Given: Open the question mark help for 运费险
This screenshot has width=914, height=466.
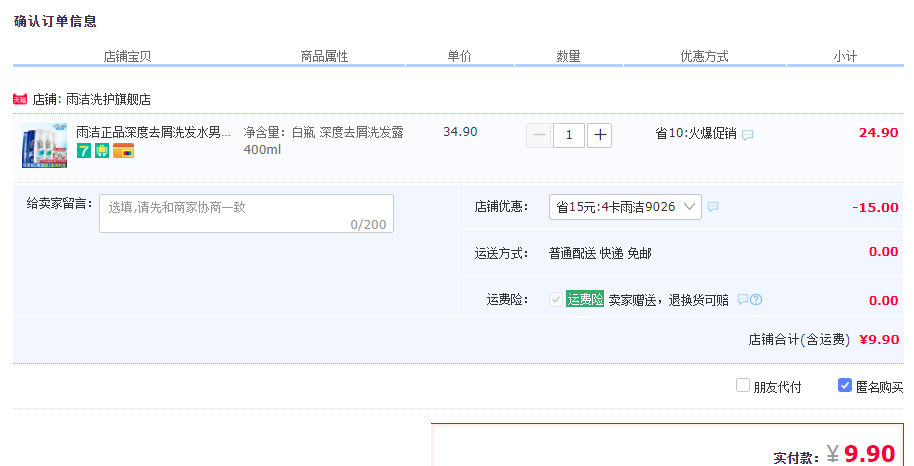Looking at the screenshot, I should coord(756,300).
